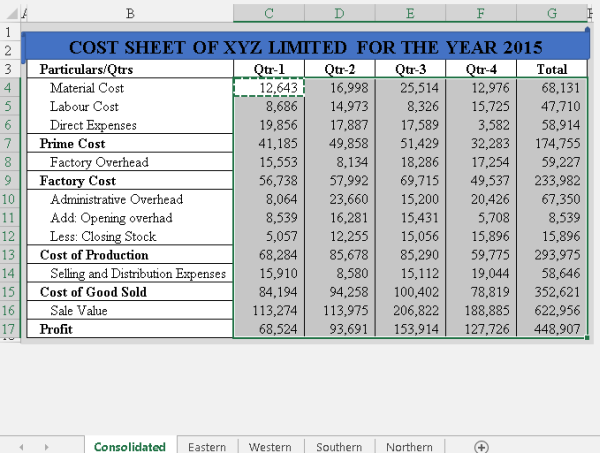Click the Profit label cell
This screenshot has height=453, width=600.
130,329
